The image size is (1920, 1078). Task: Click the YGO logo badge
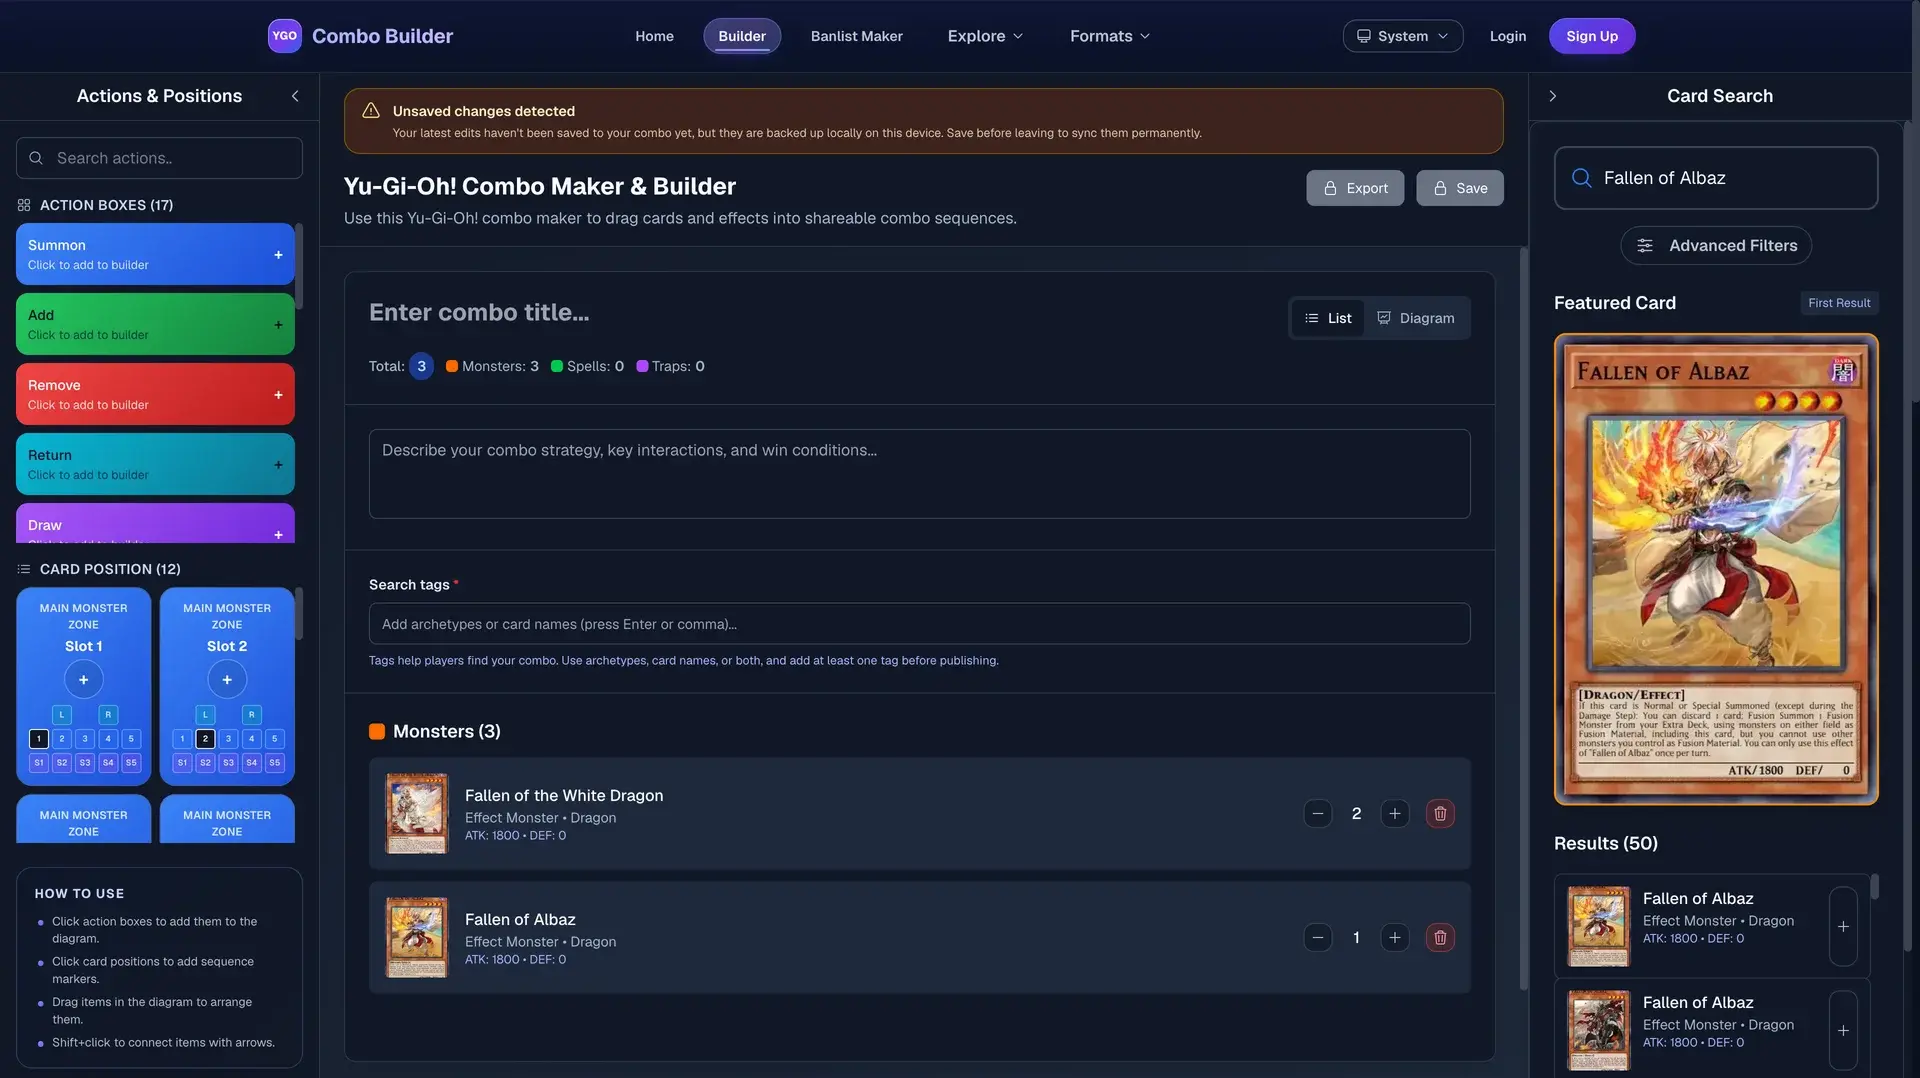285,36
